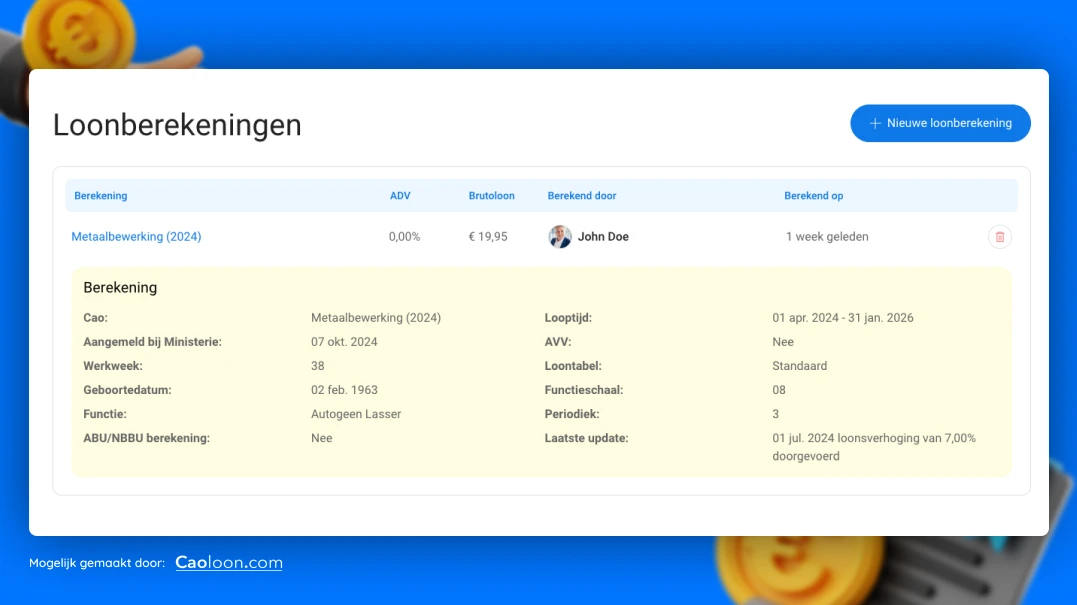Click the Berekening details panel heading

[120, 288]
